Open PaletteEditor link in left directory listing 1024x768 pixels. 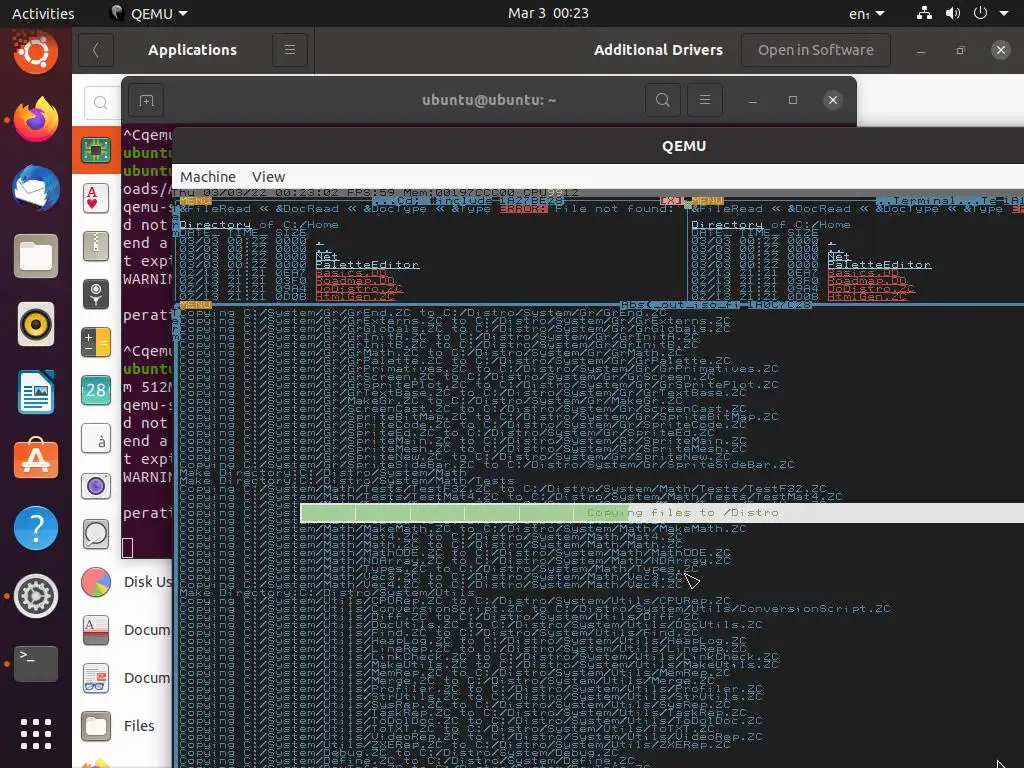pyautogui.click(x=367, y=264)
